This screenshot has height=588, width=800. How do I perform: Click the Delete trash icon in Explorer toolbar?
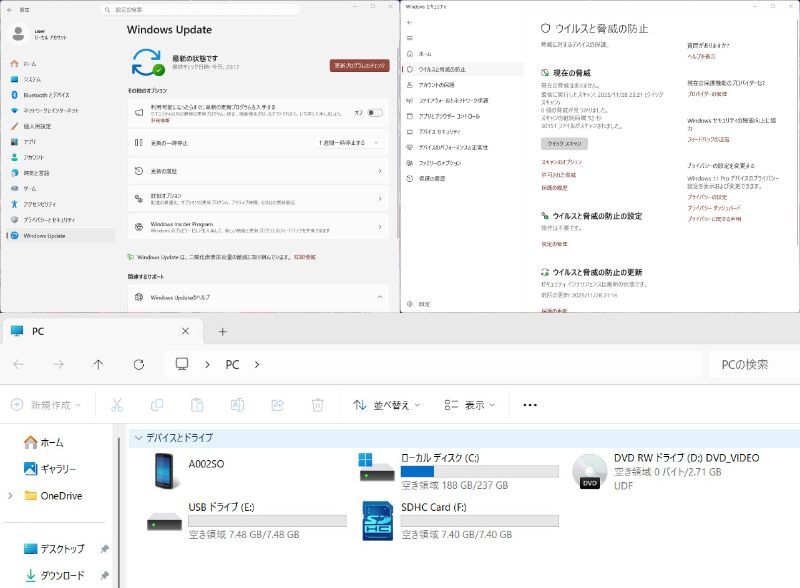pyautogui.click(x=317, y=405)
